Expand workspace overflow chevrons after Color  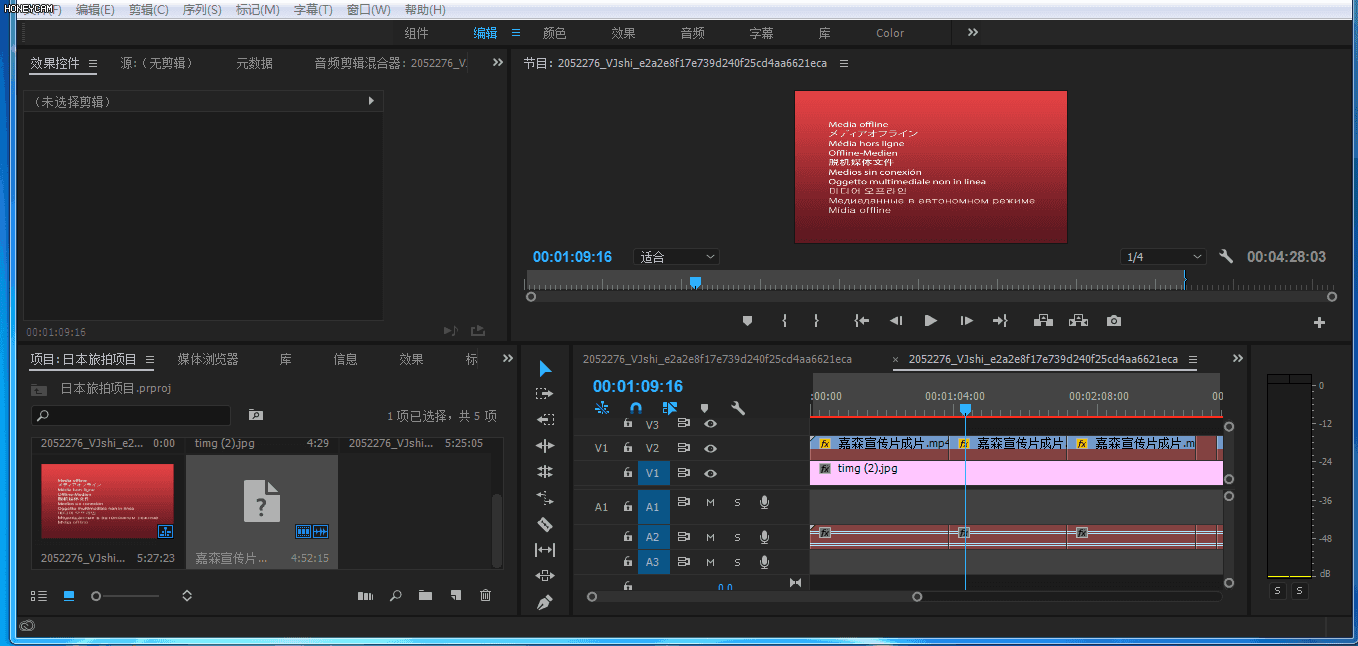click(x=973, y=33)
